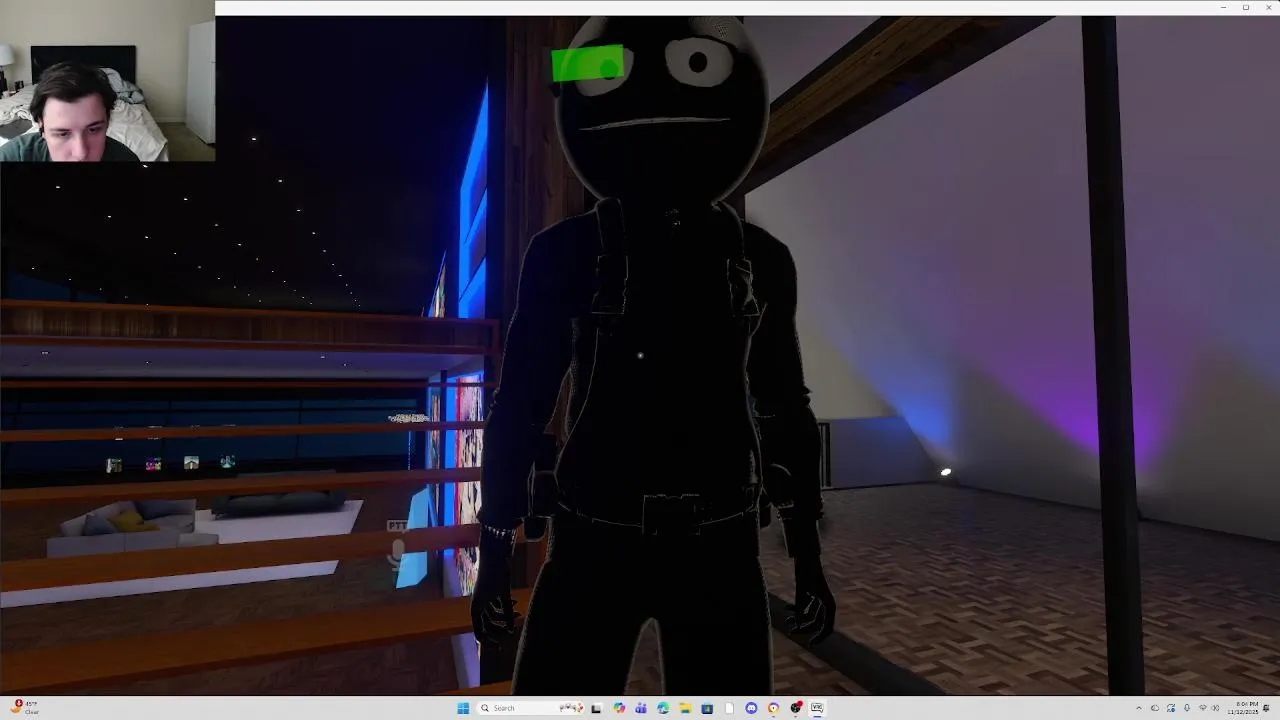Viewport: 1280px width, 720px height.
Task: Select the fourth, teal world thumbnail
Action: (228, 461)
